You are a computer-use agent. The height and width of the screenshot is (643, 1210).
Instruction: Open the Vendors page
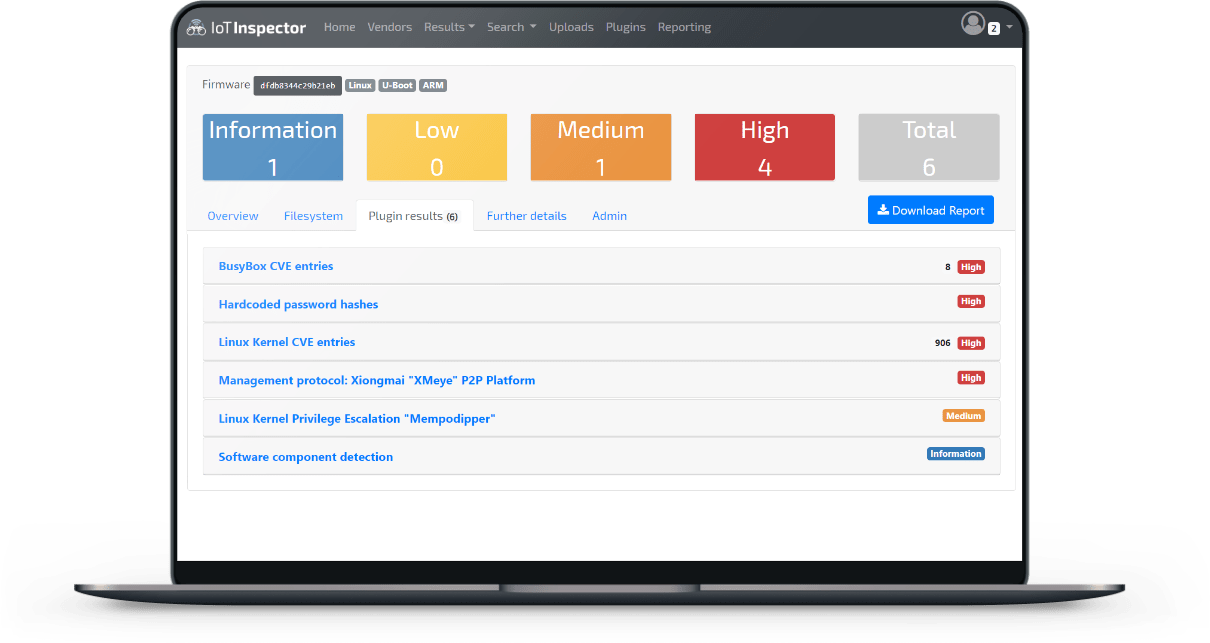[x=390, y=27]
